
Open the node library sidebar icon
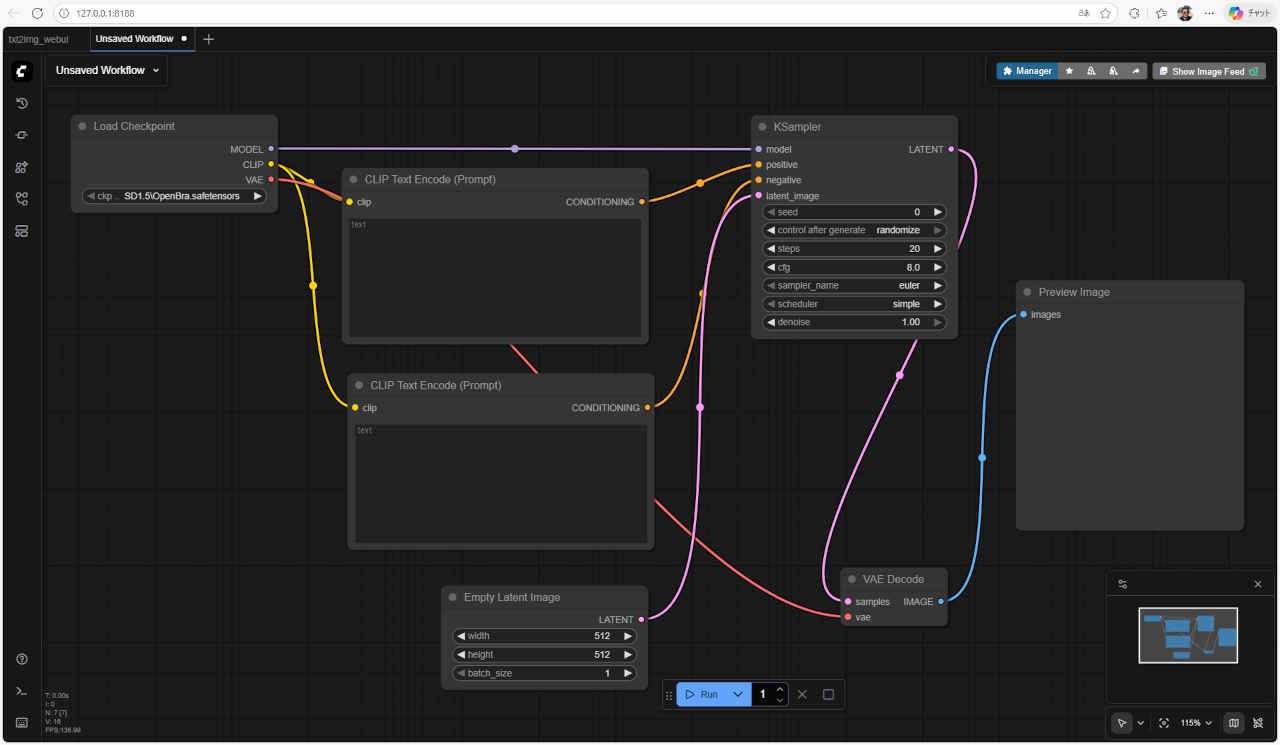point(22,167)
